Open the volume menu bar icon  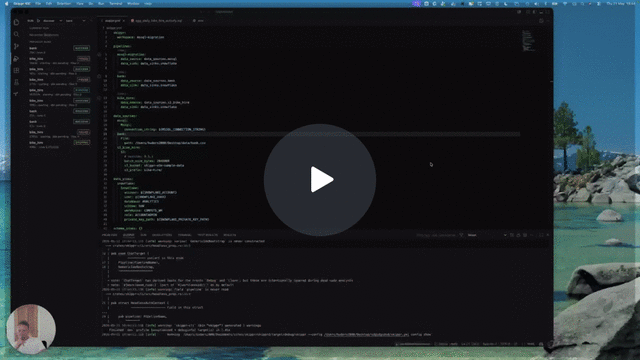coord(536,4)
